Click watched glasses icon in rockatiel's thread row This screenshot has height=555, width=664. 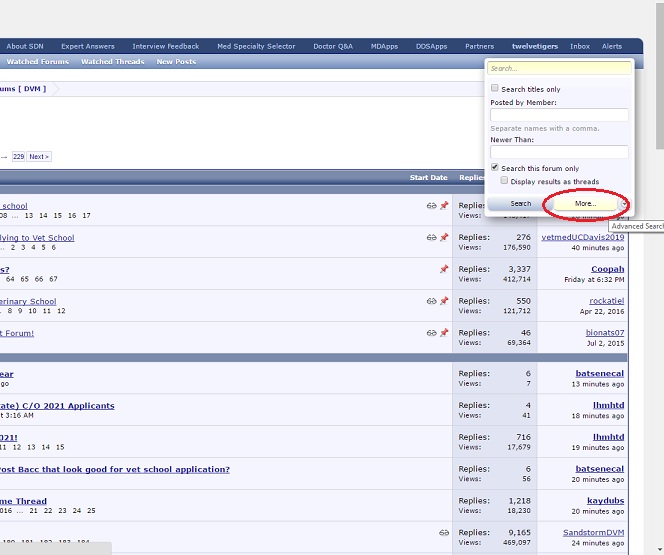point(431,301)
